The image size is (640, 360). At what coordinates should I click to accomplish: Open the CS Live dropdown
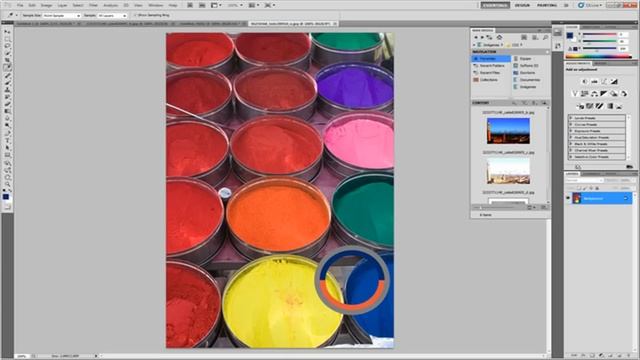coord(590,5)
